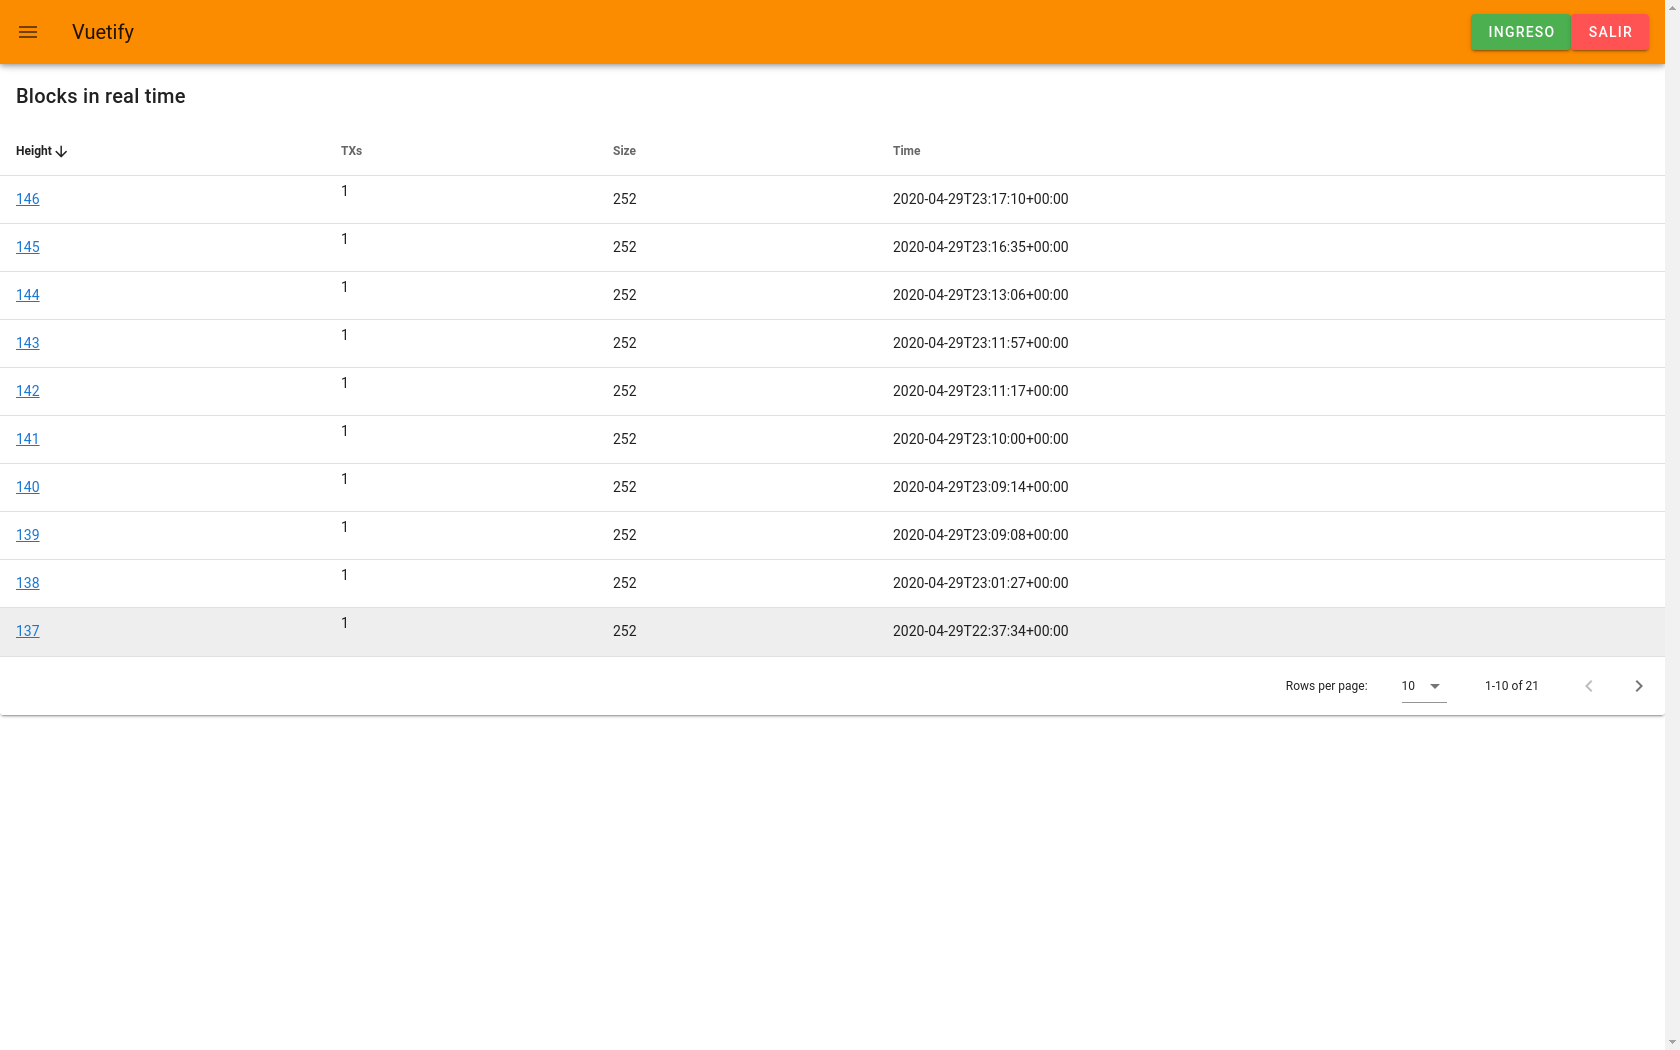
Task: Click the Vuetify app title
Action: [x=103, y=32]
